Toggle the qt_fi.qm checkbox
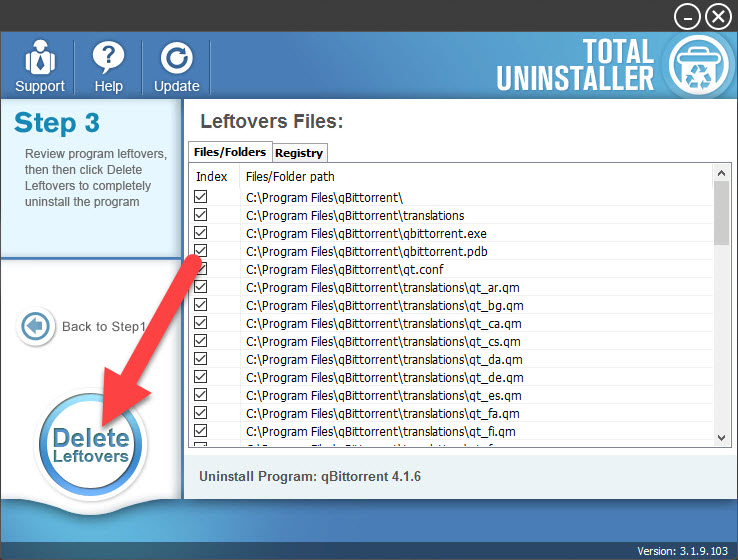 201,431
